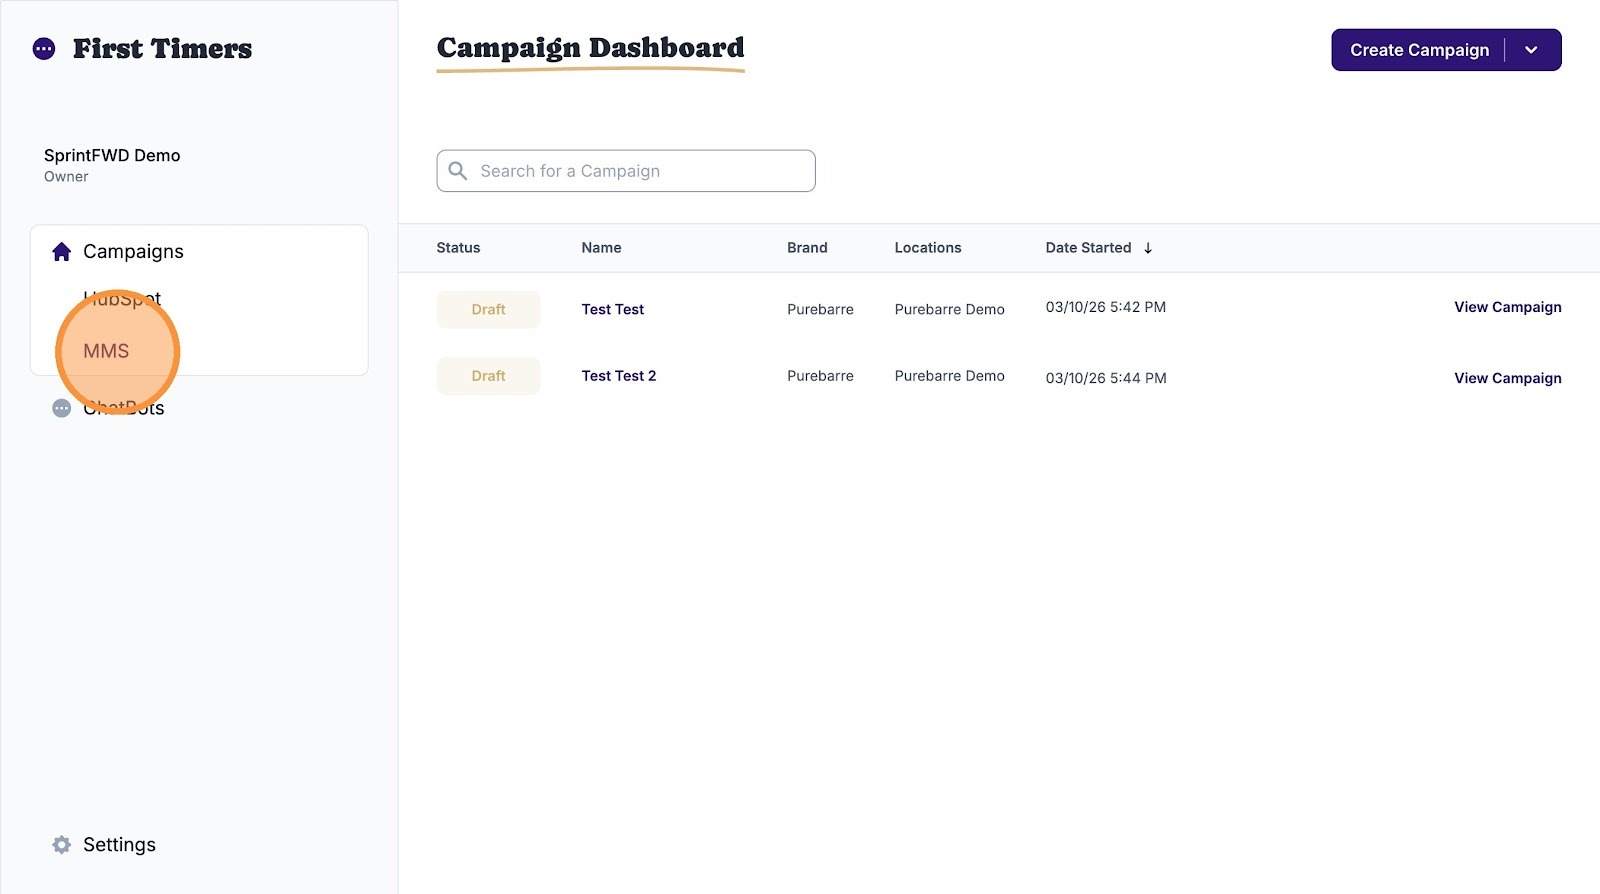Click the Settings gear icon

(x=61, y=845)
